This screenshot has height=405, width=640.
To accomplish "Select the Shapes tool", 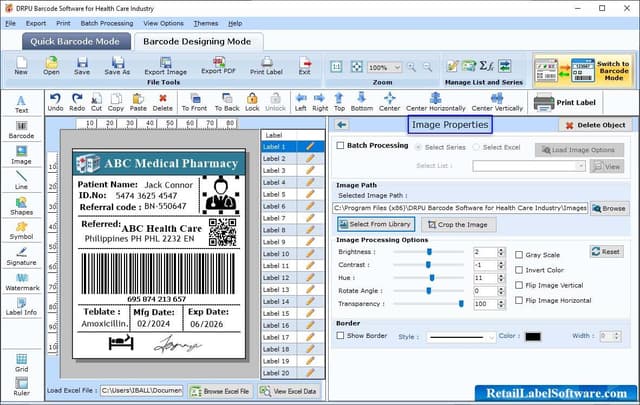I will click(x=21, y=203).
